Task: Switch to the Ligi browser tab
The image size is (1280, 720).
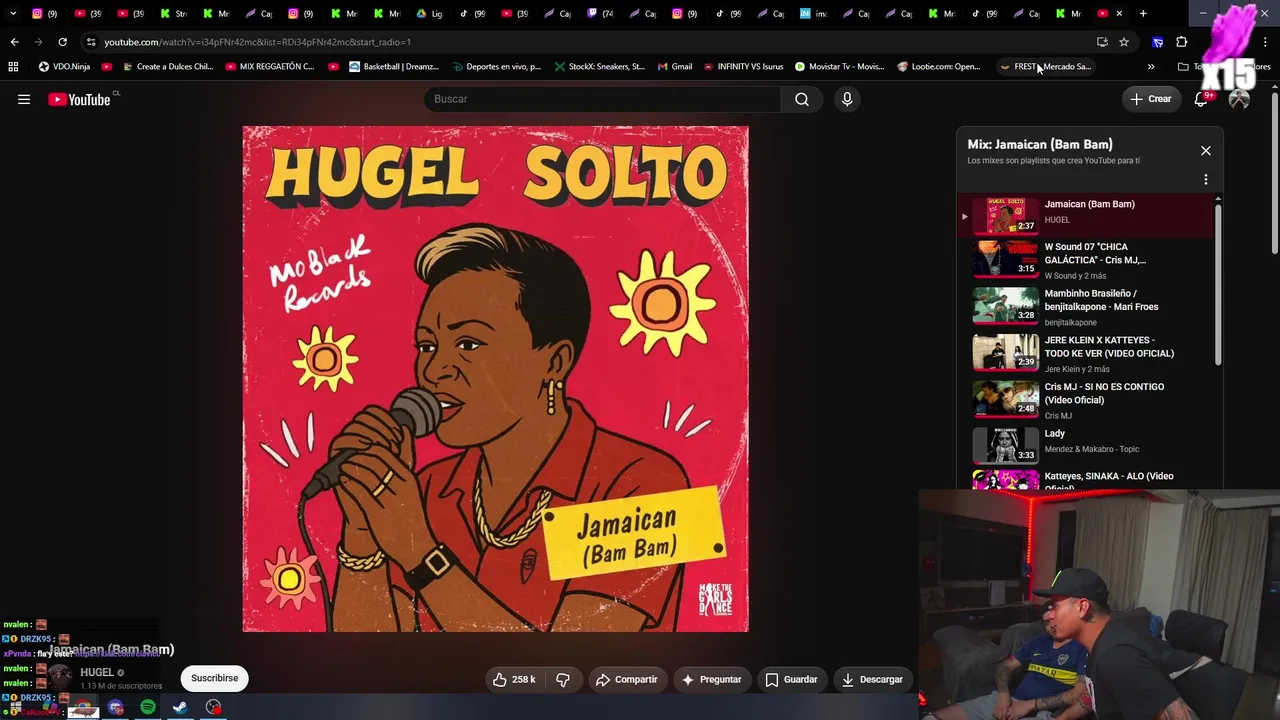Action: (x=429, y=13)
